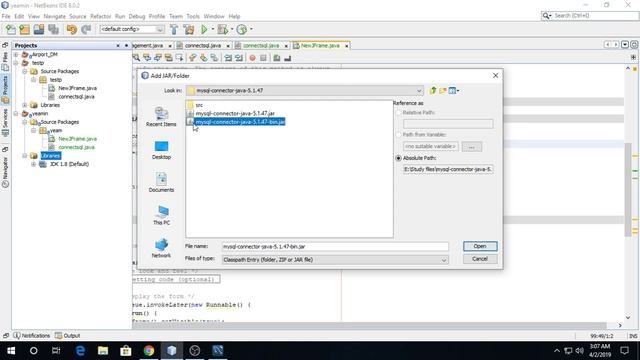The image size is (640, 360).
Task: Click the Debug Project icon
Action: pos(222,29)
